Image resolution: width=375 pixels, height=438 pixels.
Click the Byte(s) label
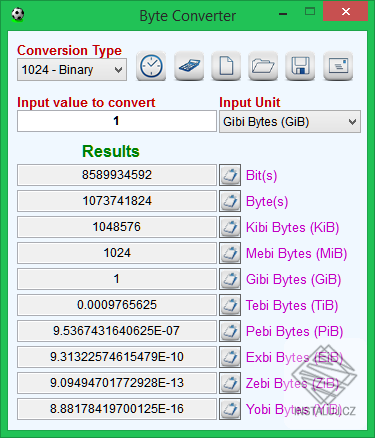(267, 201)
